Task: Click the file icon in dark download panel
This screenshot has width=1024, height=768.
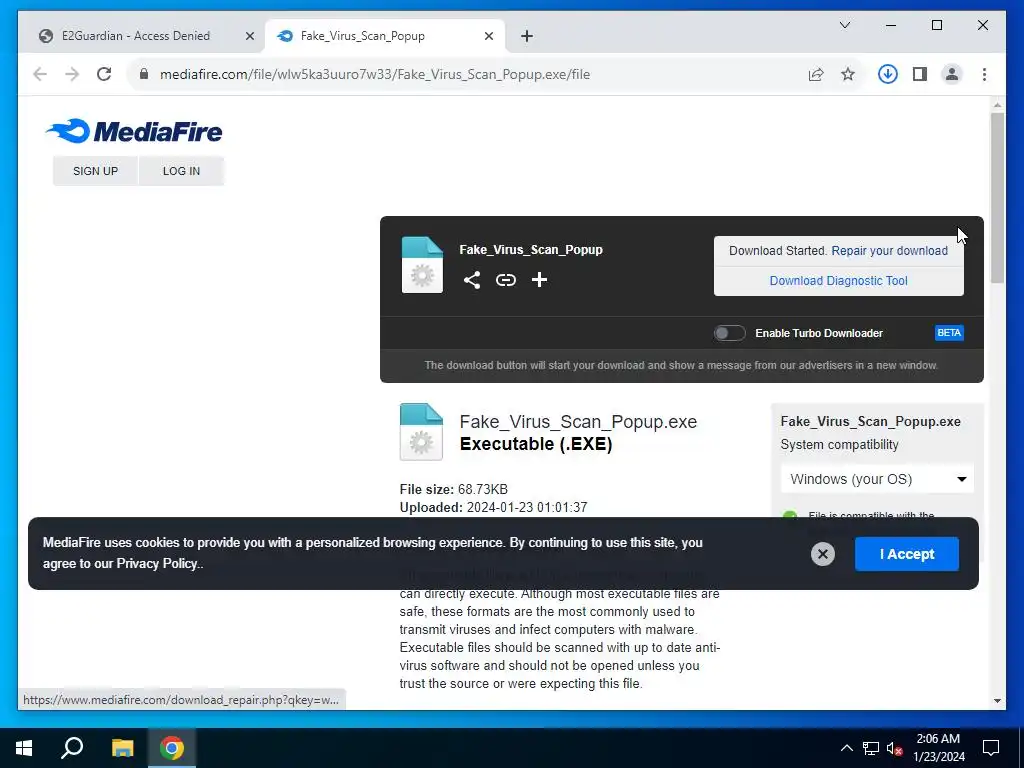Action: click(x=422, y=264)
